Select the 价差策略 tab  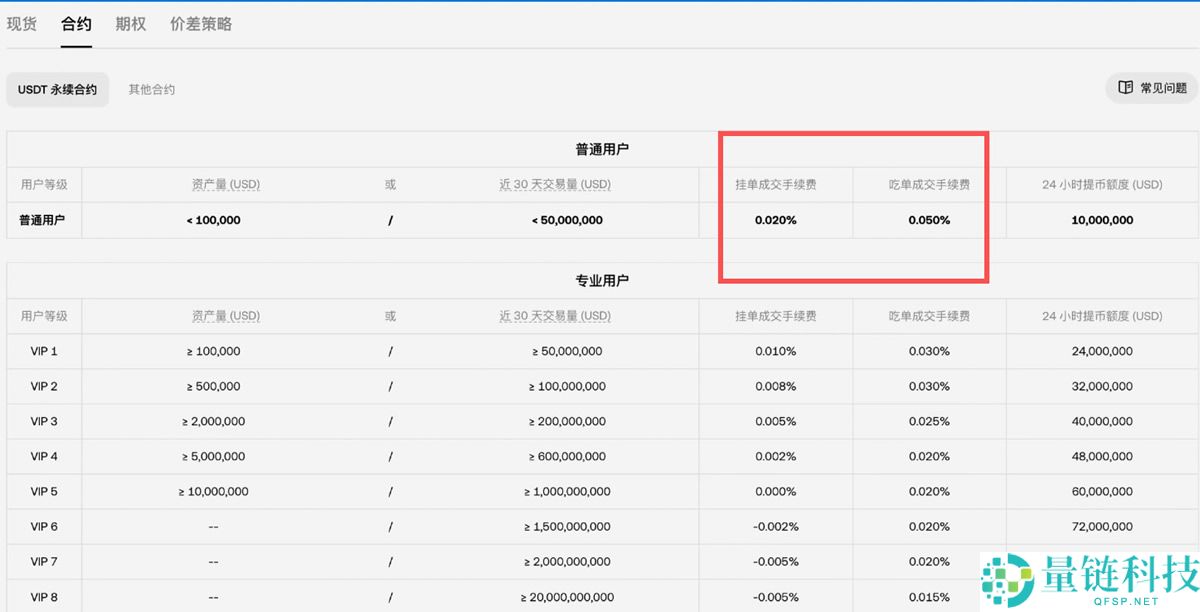pos(199,23)
